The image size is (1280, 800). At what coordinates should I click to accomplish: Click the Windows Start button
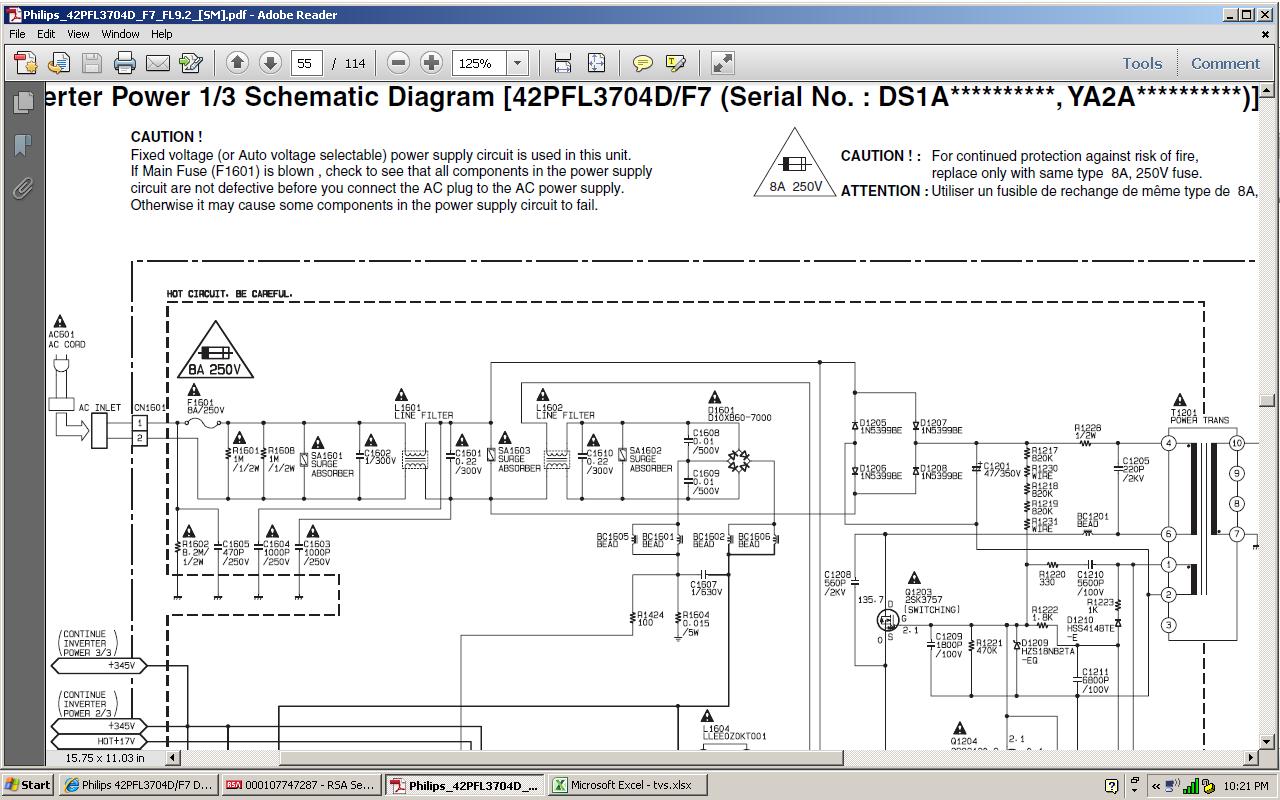(x=28, y=785)
